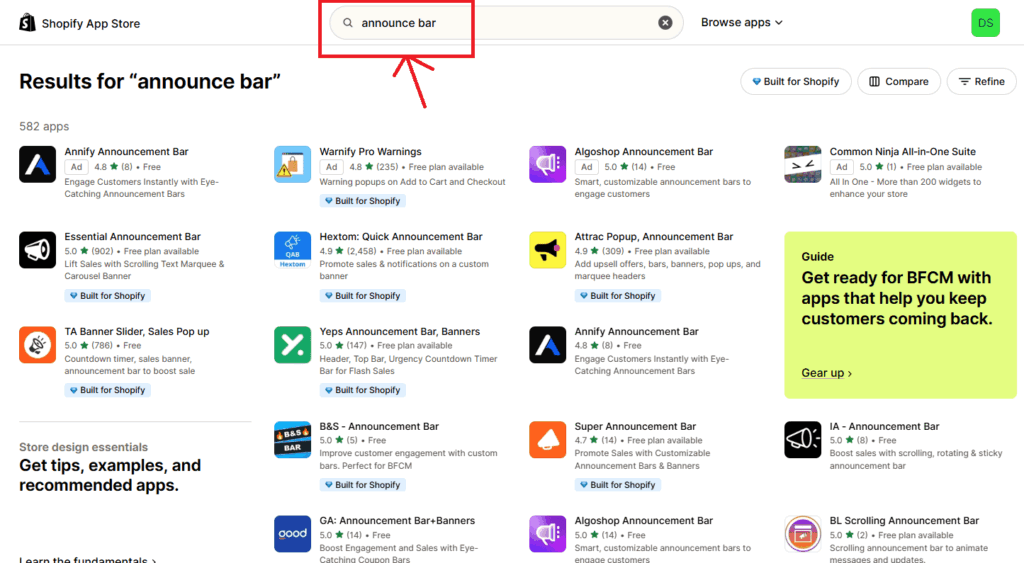Click Built for Shopify badge under Warnify
The image size is (1024, 563).
[x=362, y=201]
